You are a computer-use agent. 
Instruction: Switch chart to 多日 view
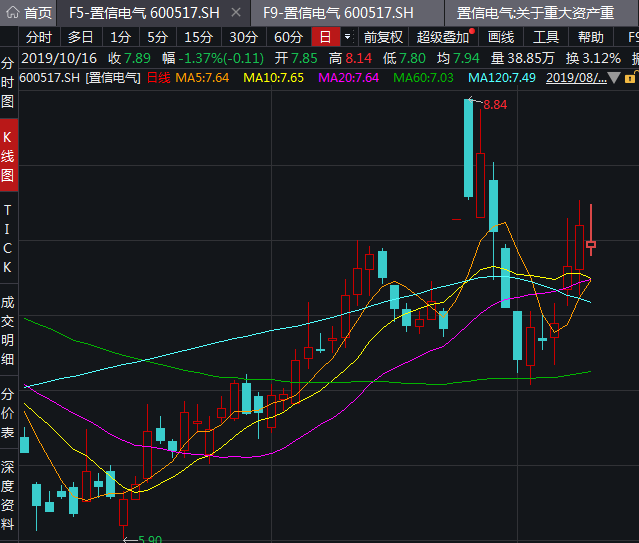click(x=80, y=37)
